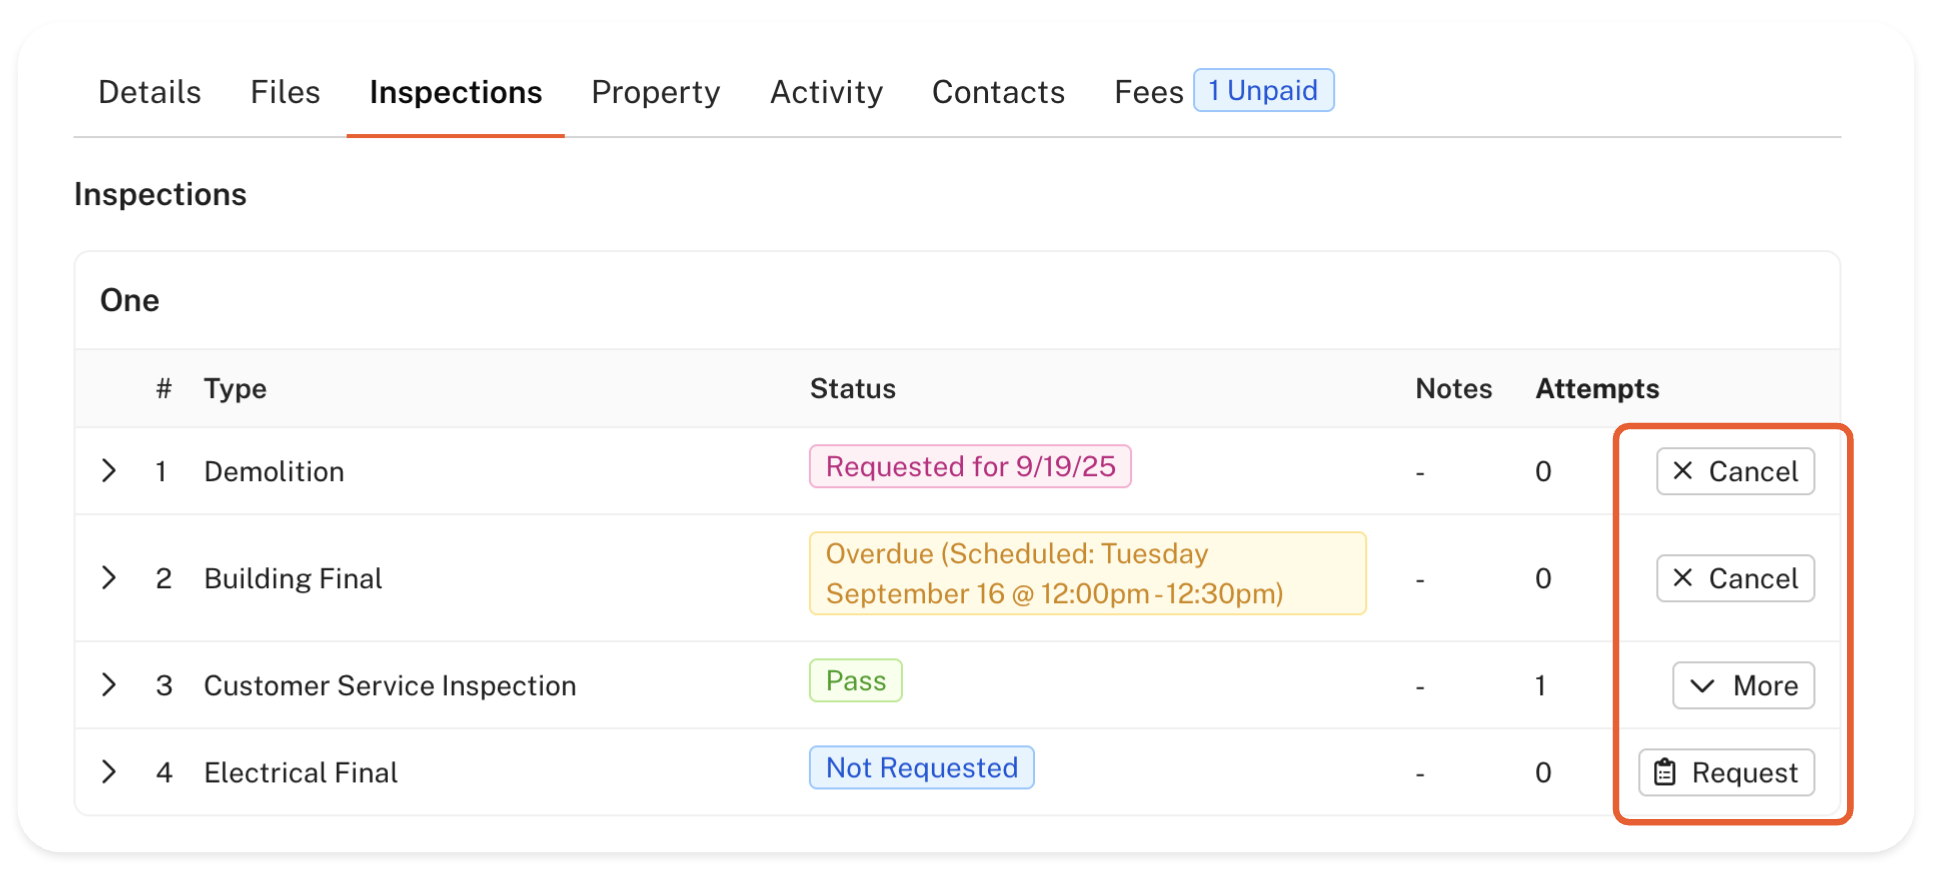Cancel the Building Final inspection
Image resolution: width=1942 pixels, height=882 pixels.
click(1735, 578)
